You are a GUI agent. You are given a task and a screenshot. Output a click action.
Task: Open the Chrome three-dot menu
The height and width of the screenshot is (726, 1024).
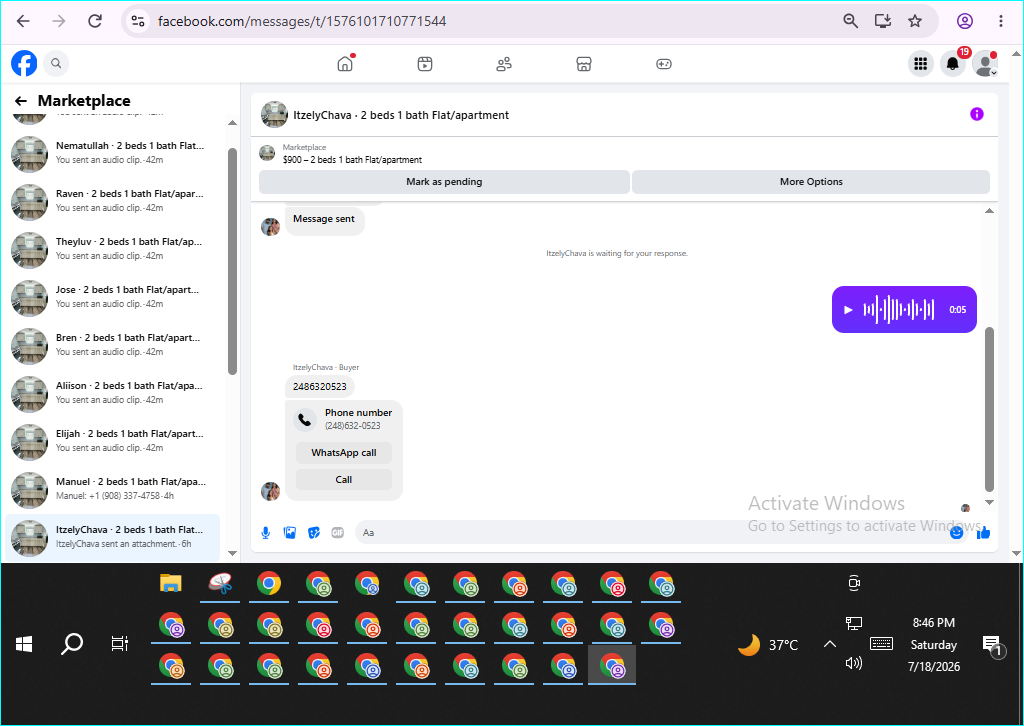click(1000, 21)
